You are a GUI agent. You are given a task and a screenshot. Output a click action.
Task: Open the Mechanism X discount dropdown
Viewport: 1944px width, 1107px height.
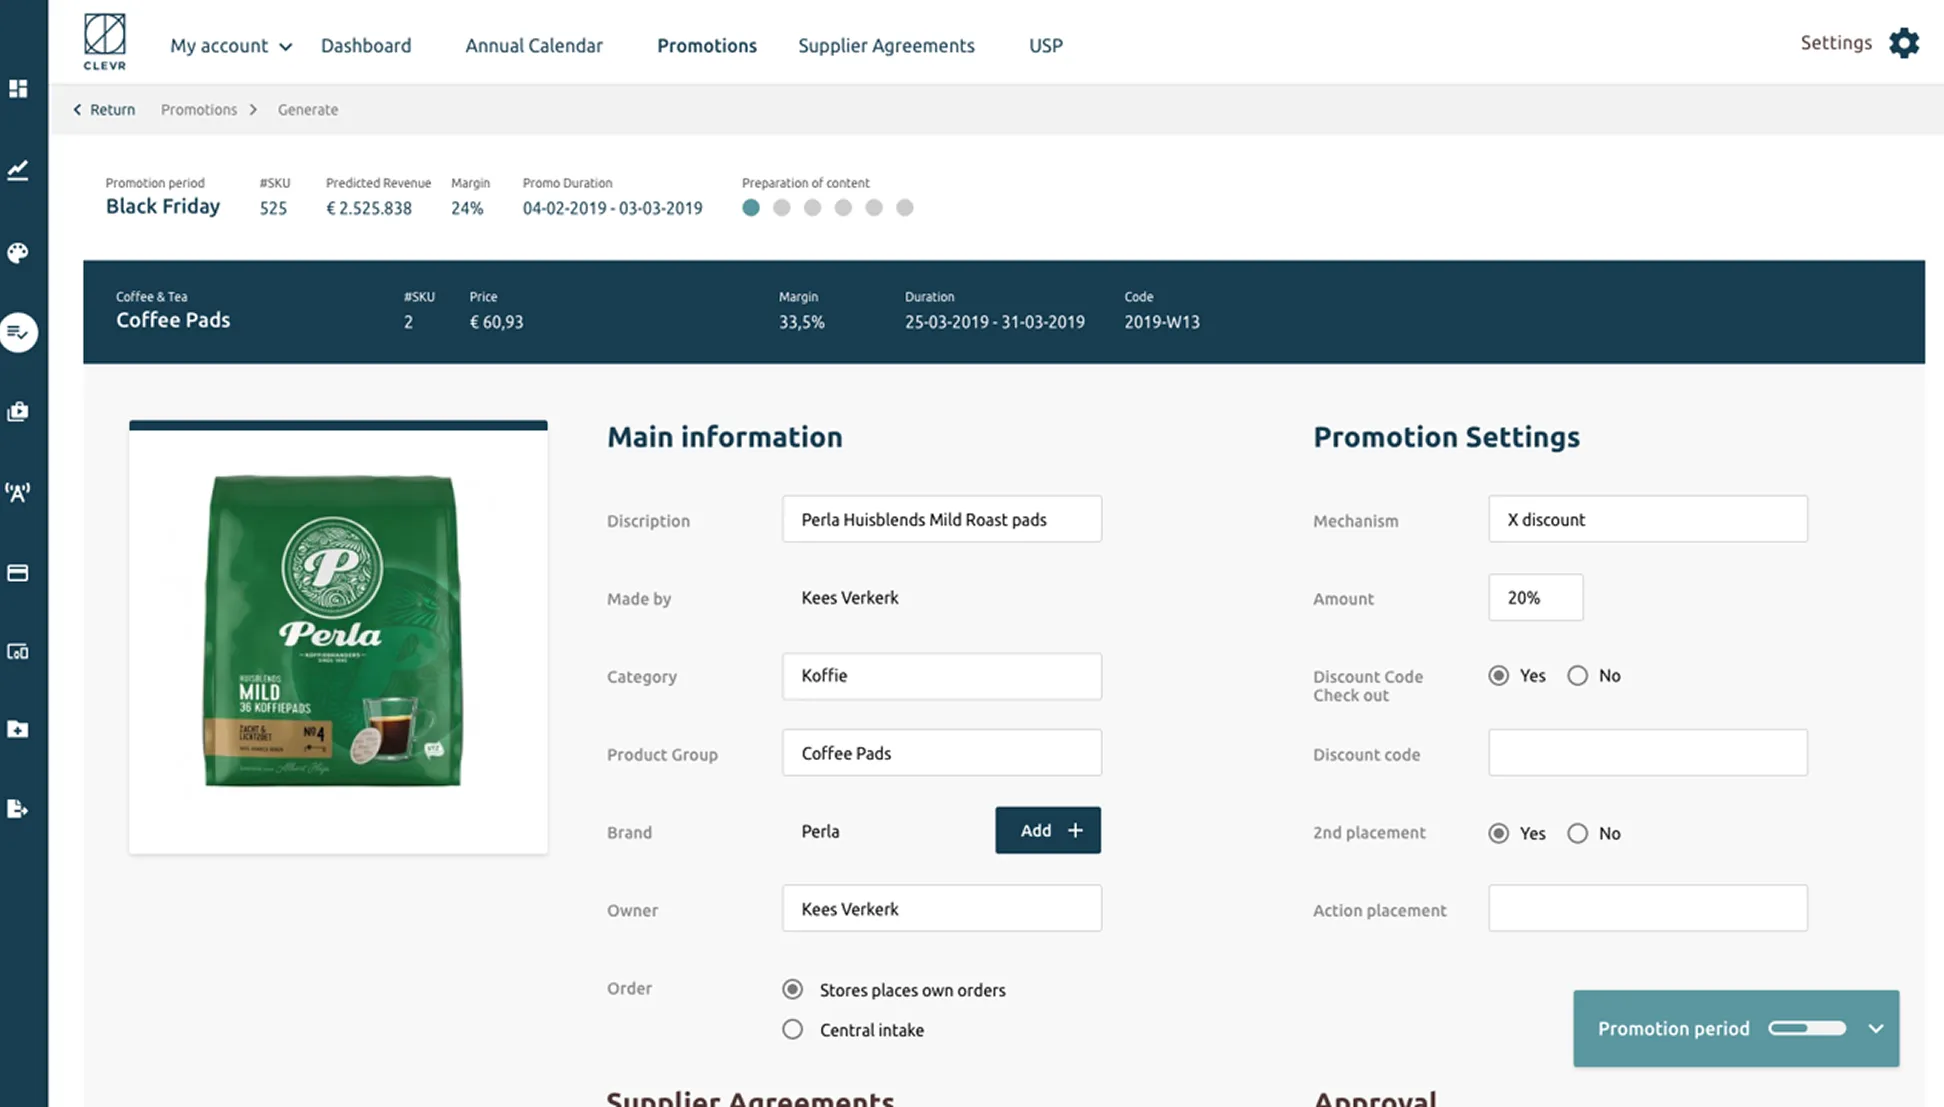click(1647, 519)
